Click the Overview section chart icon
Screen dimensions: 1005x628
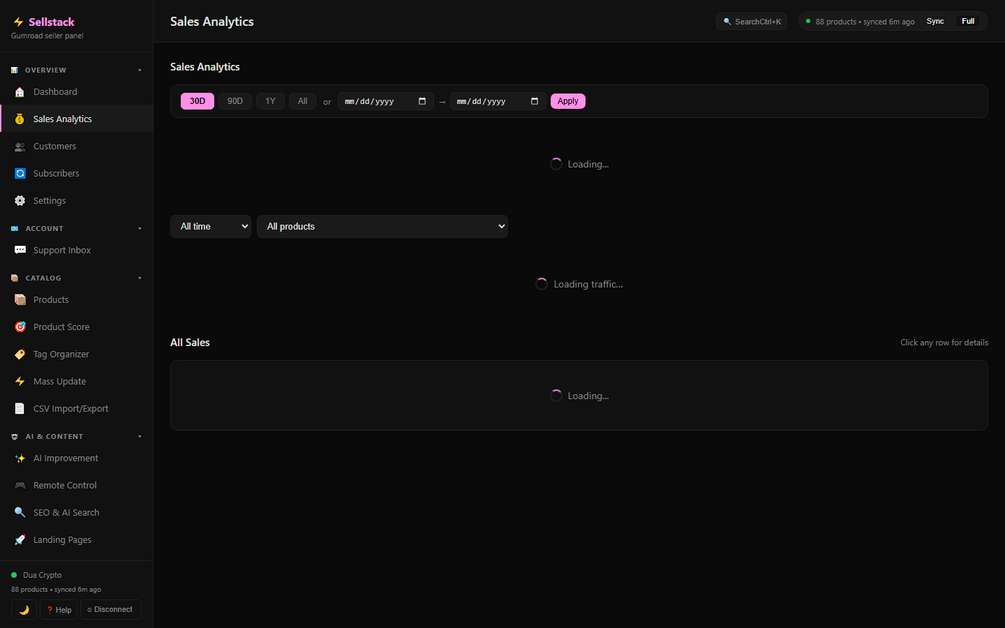coord(14,70)
